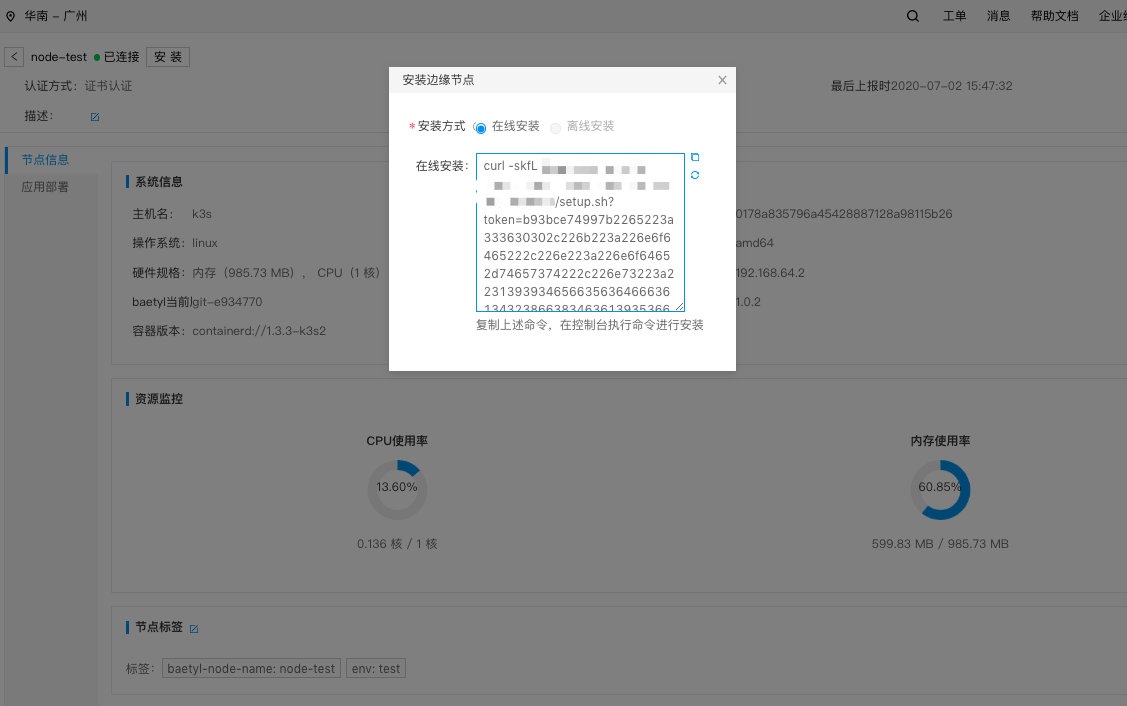Click the git-e934770 baetyl version text
1127x706 pixels.
pos(227,302)
